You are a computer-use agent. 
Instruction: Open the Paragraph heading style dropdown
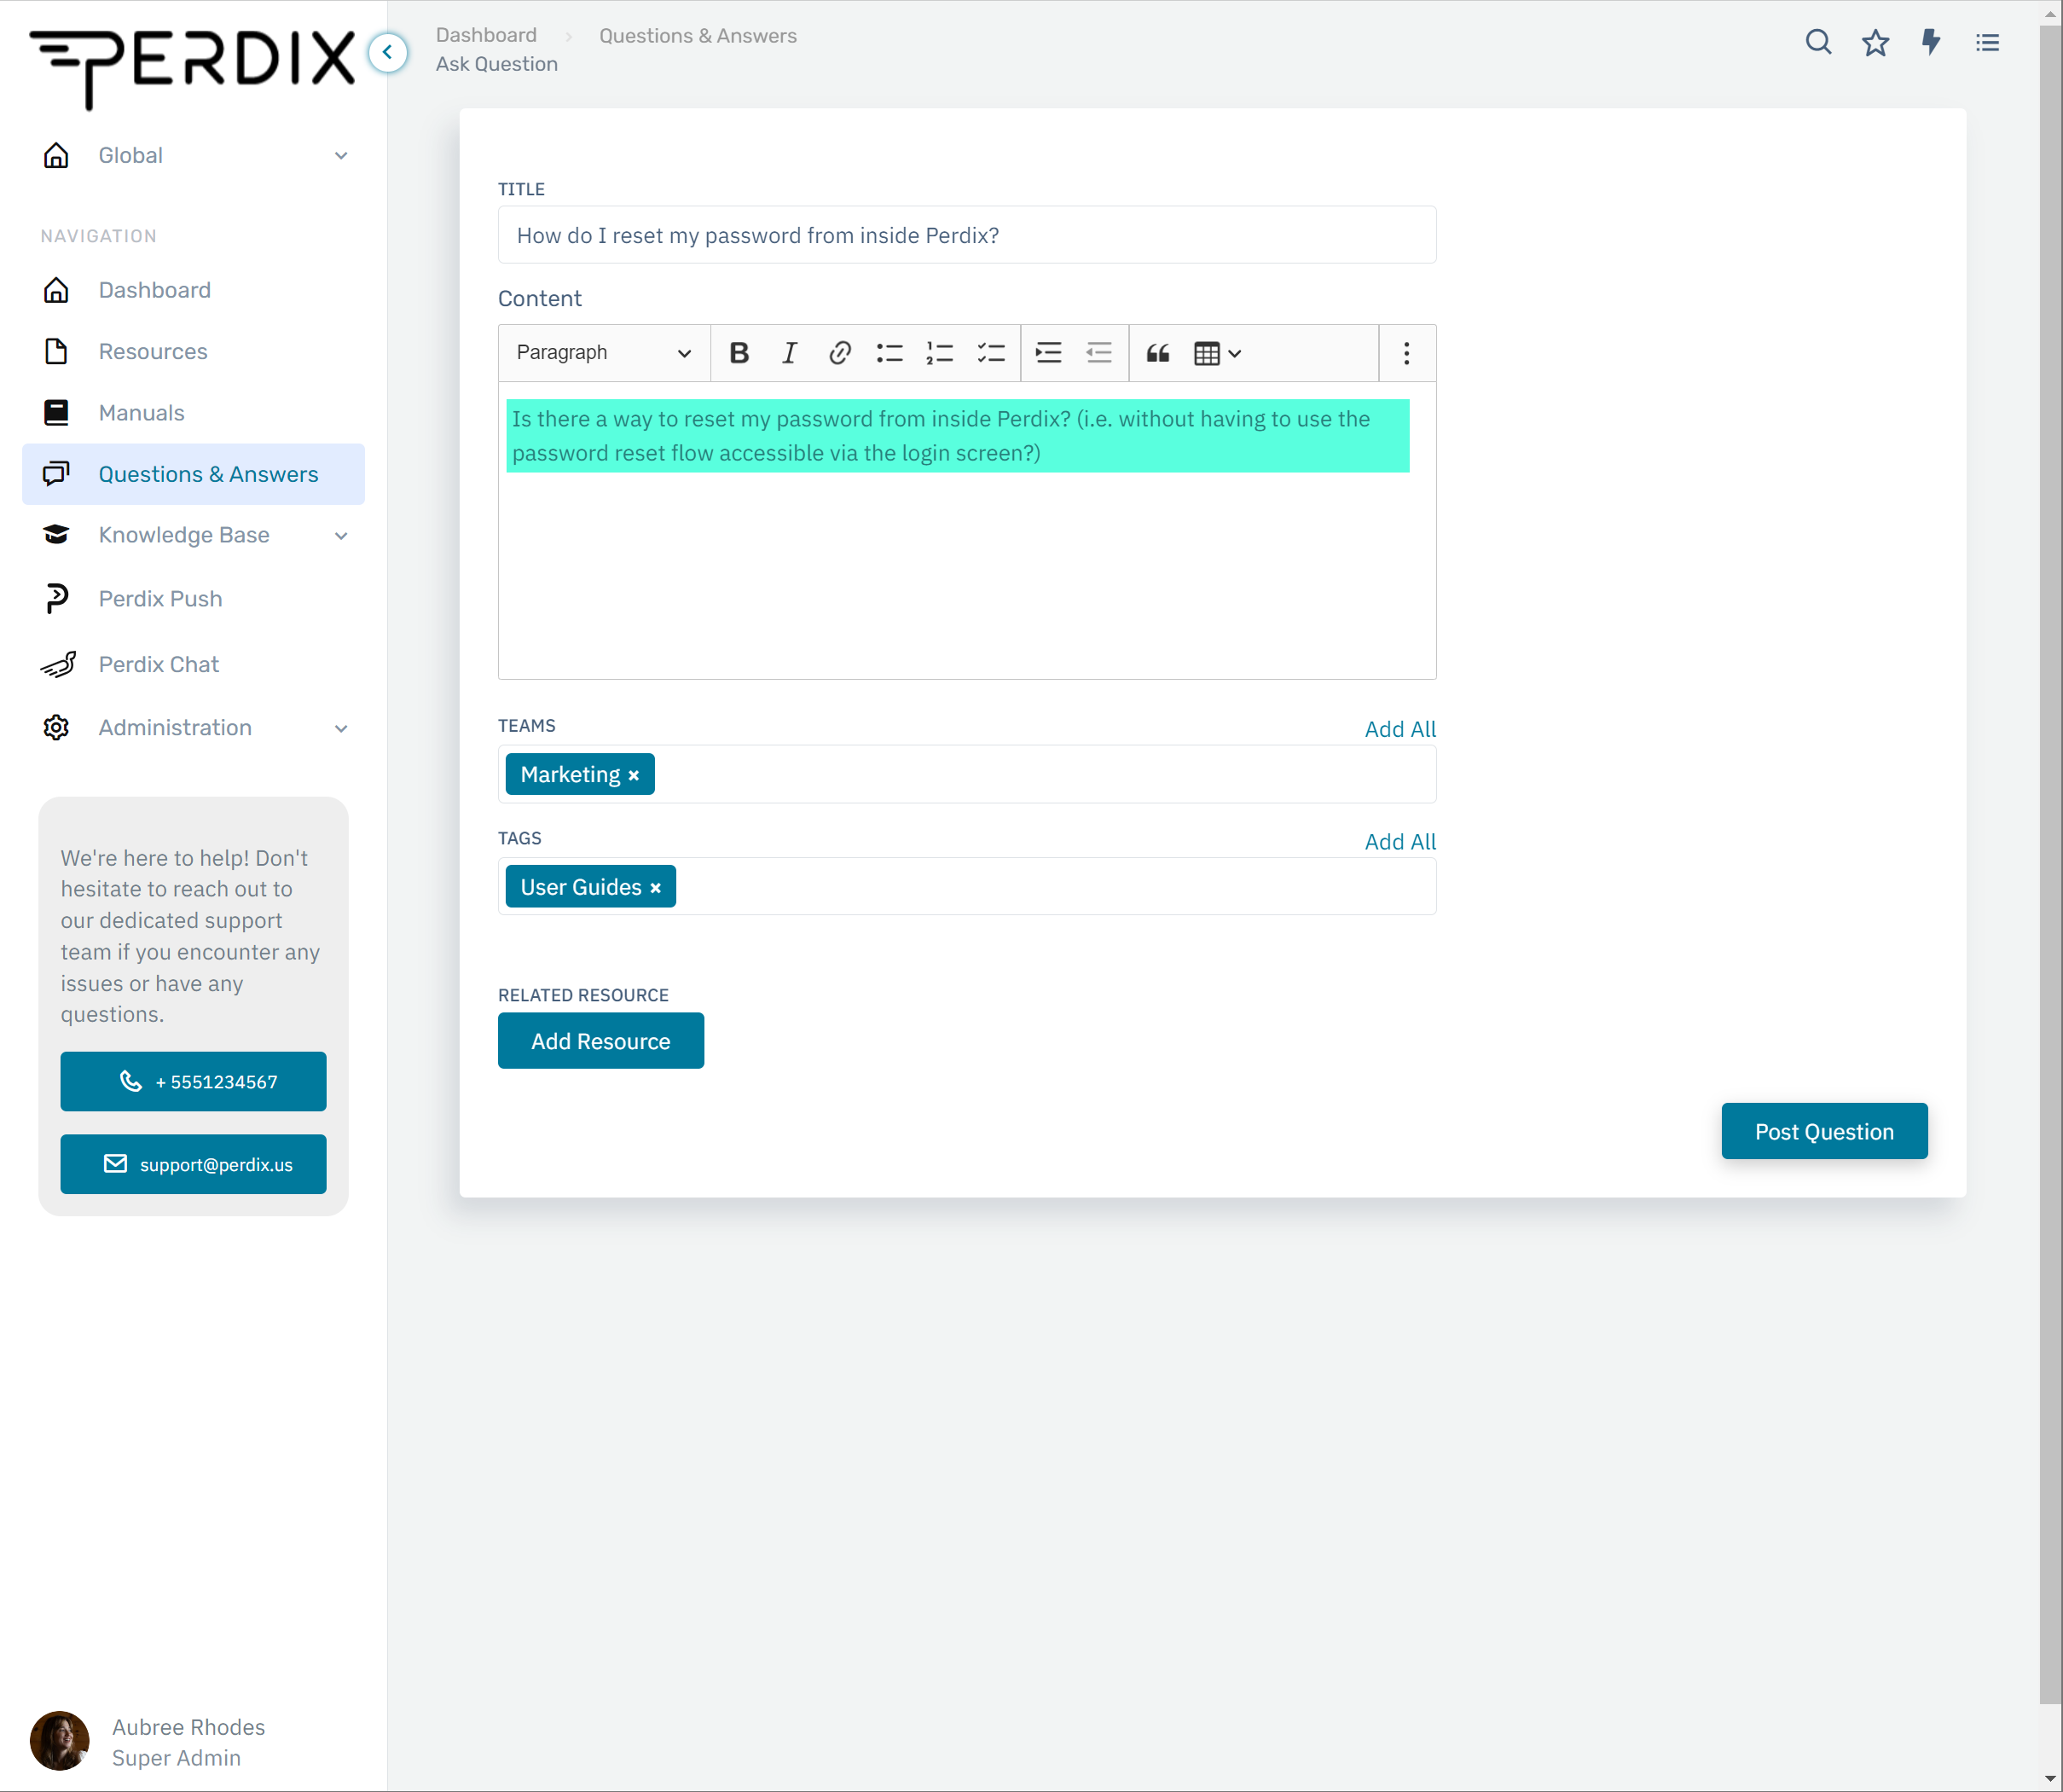(x=604, y=353)
